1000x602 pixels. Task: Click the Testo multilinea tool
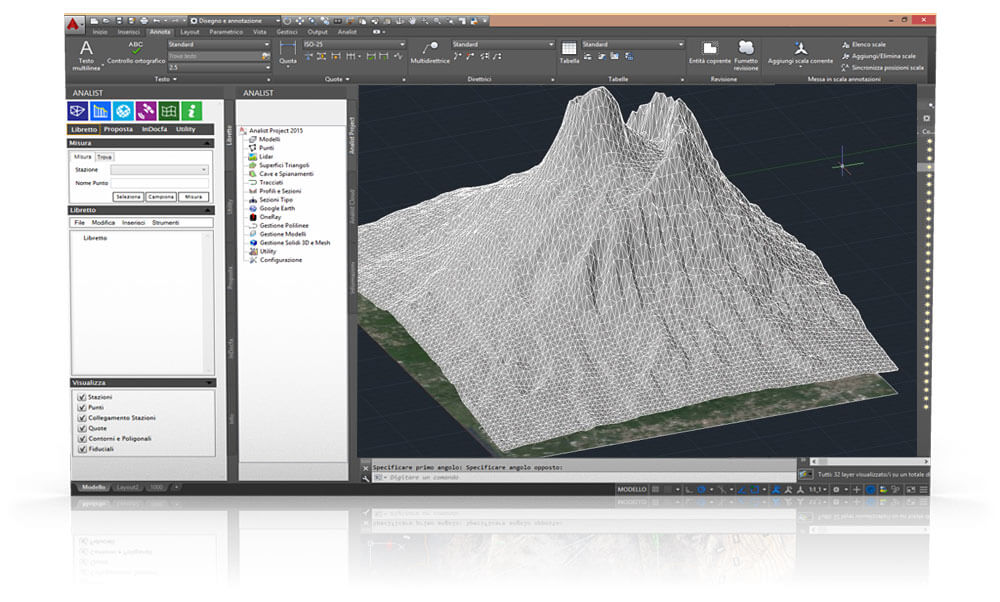pyautogui.click(x=86, y=55)
